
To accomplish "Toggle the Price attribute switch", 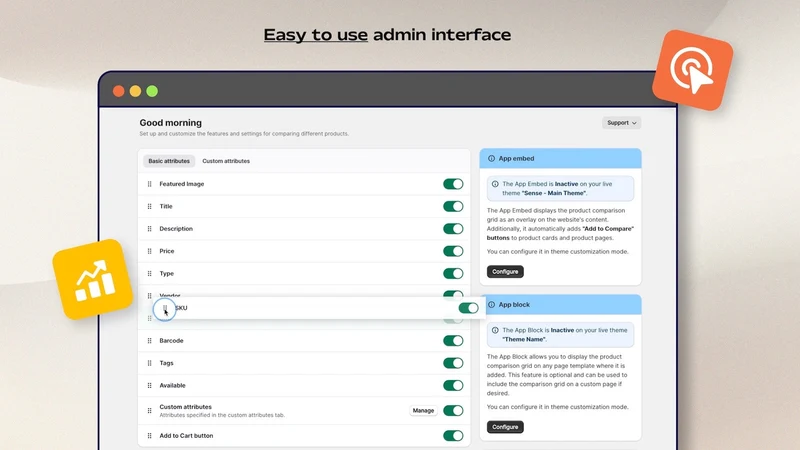I will tap(453, 251).
